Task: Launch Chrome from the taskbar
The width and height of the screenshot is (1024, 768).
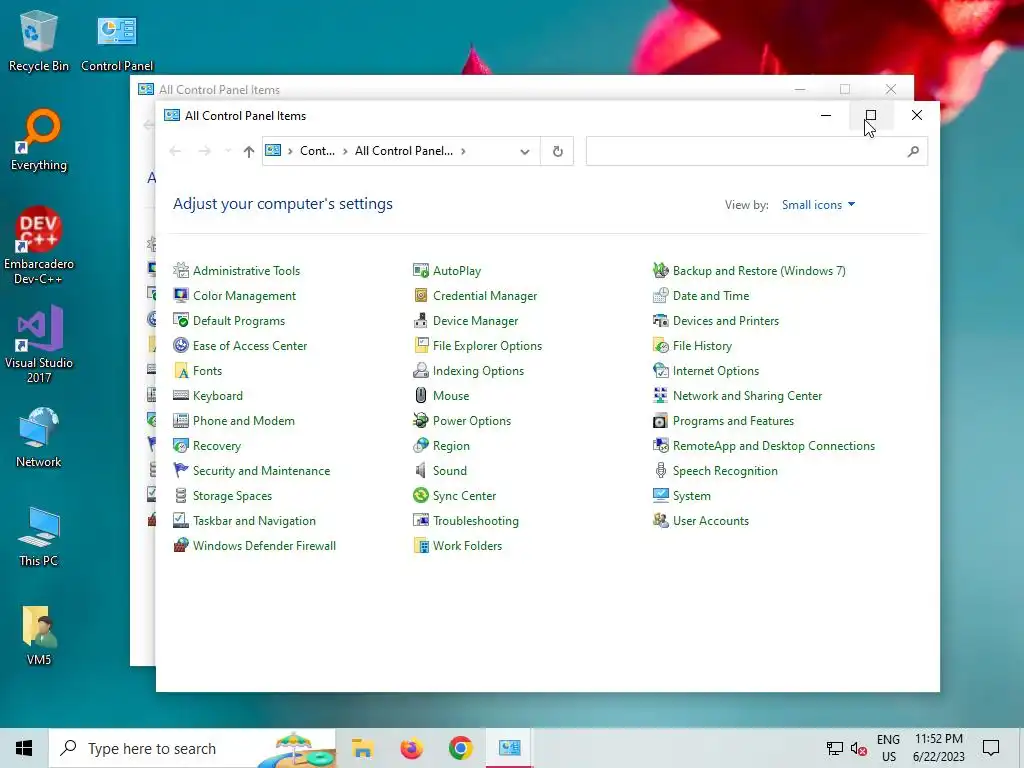Action: tap(460, 748)
